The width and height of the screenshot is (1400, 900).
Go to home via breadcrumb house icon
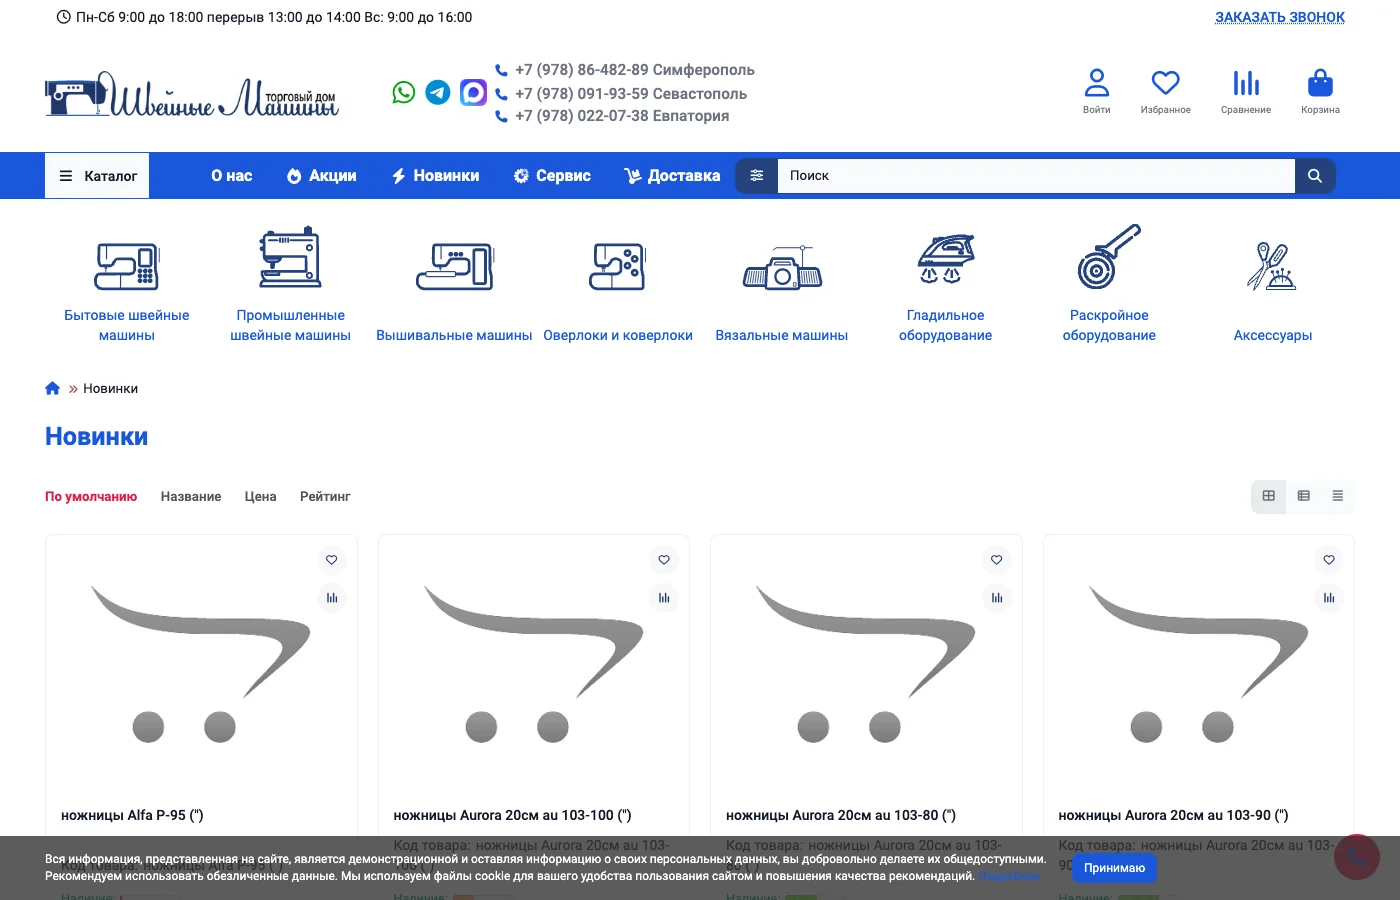(53, 389)
